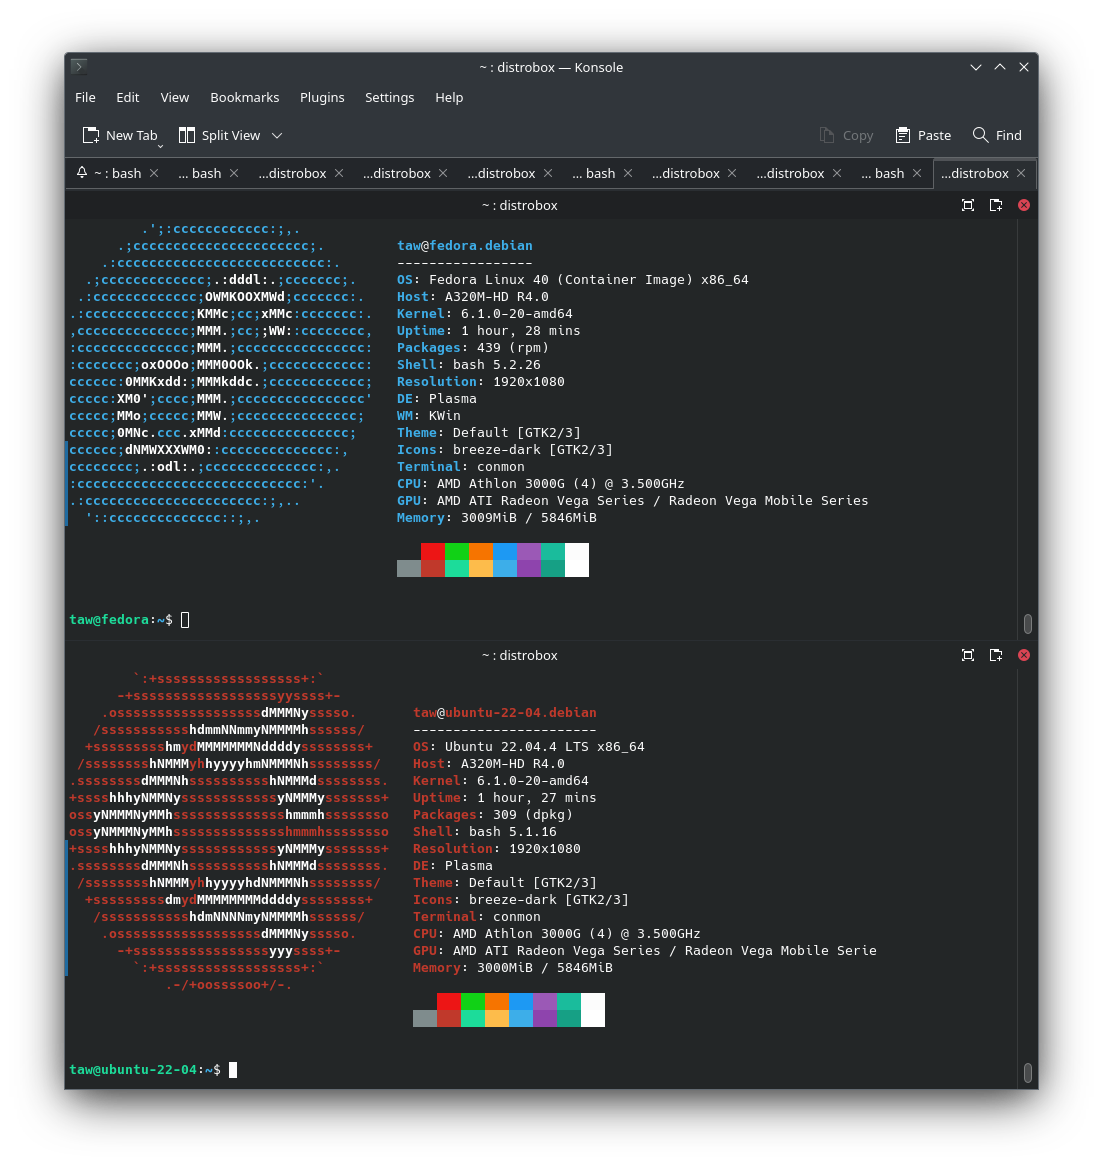The image size is (1103, 1166).
Task: Click the 'Shell: bash 5.1.16' line
Action: pos(485,831)
